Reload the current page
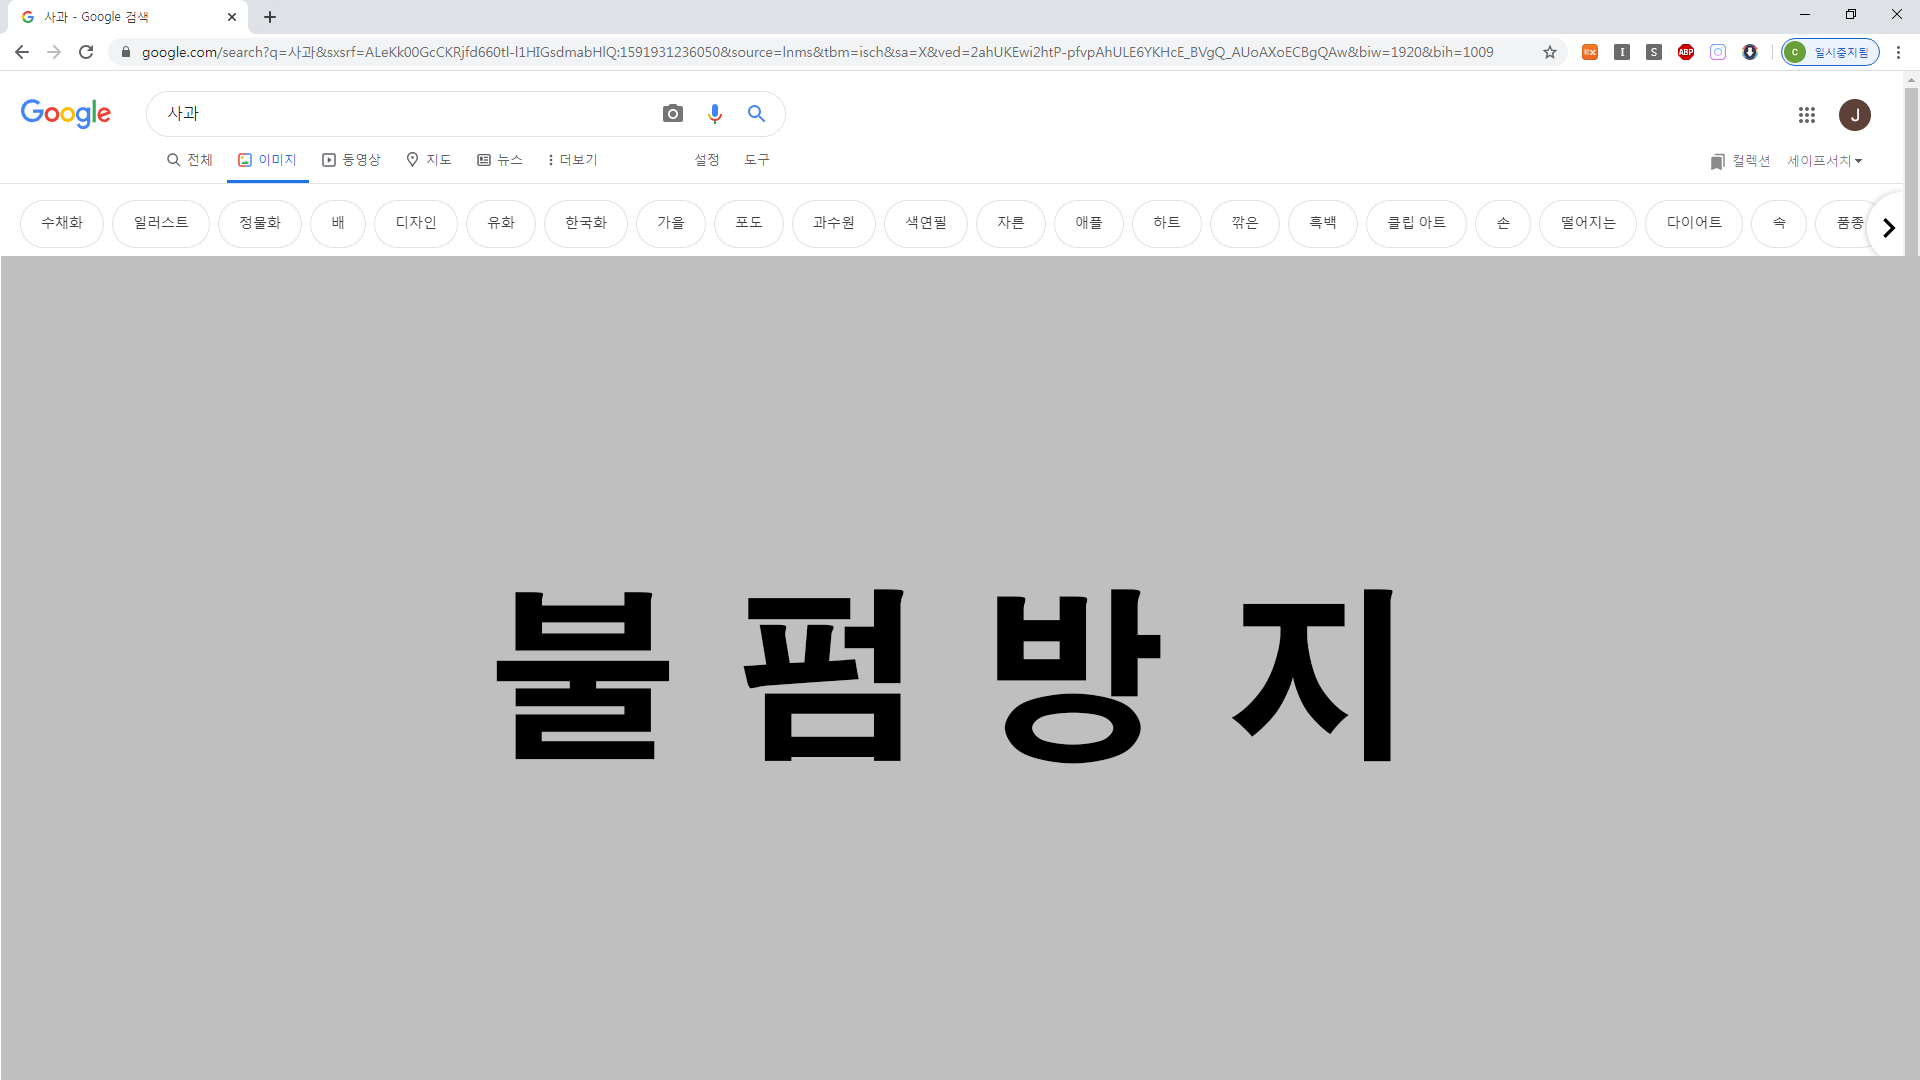Screen dimensions: 1920x1080 point(86,52)
